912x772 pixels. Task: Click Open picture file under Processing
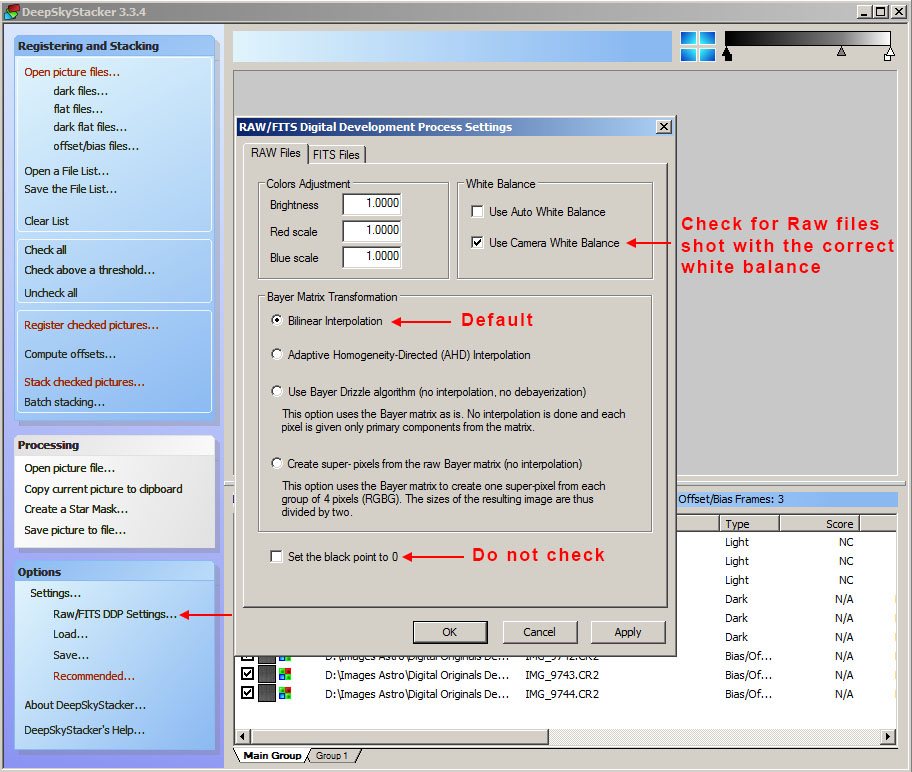click(70, 468)
